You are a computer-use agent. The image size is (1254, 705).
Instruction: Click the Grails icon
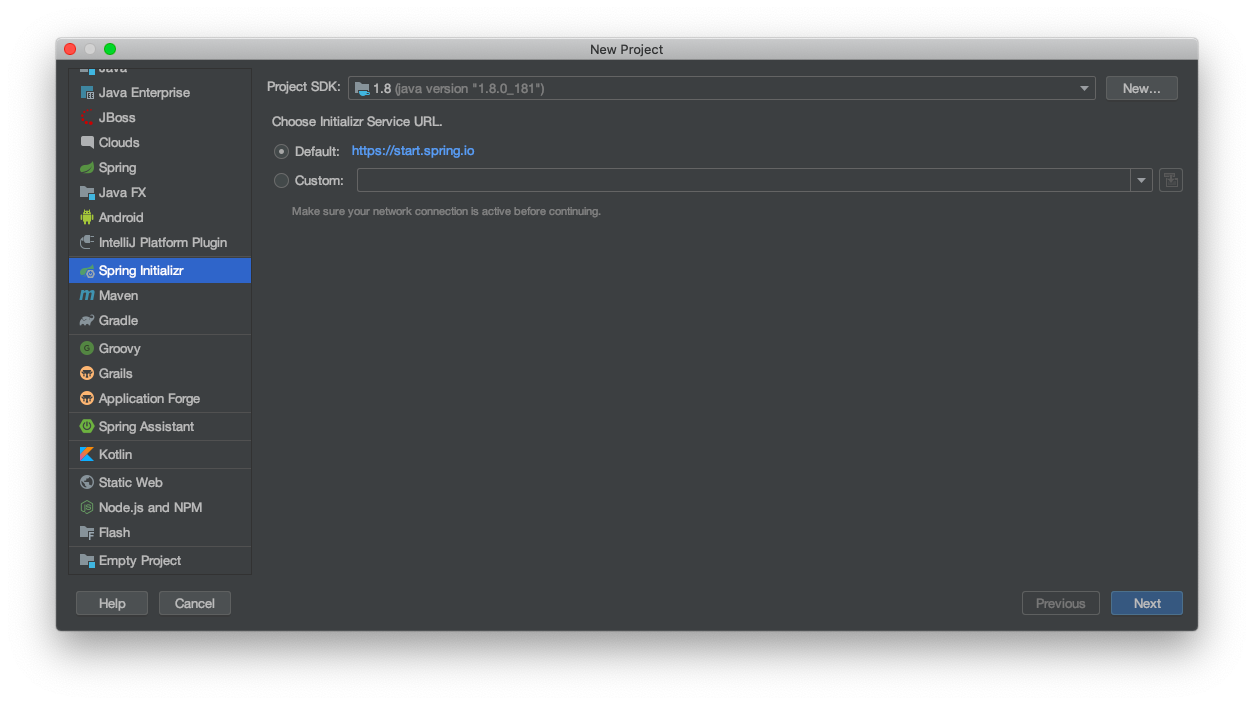click(87, 374)
